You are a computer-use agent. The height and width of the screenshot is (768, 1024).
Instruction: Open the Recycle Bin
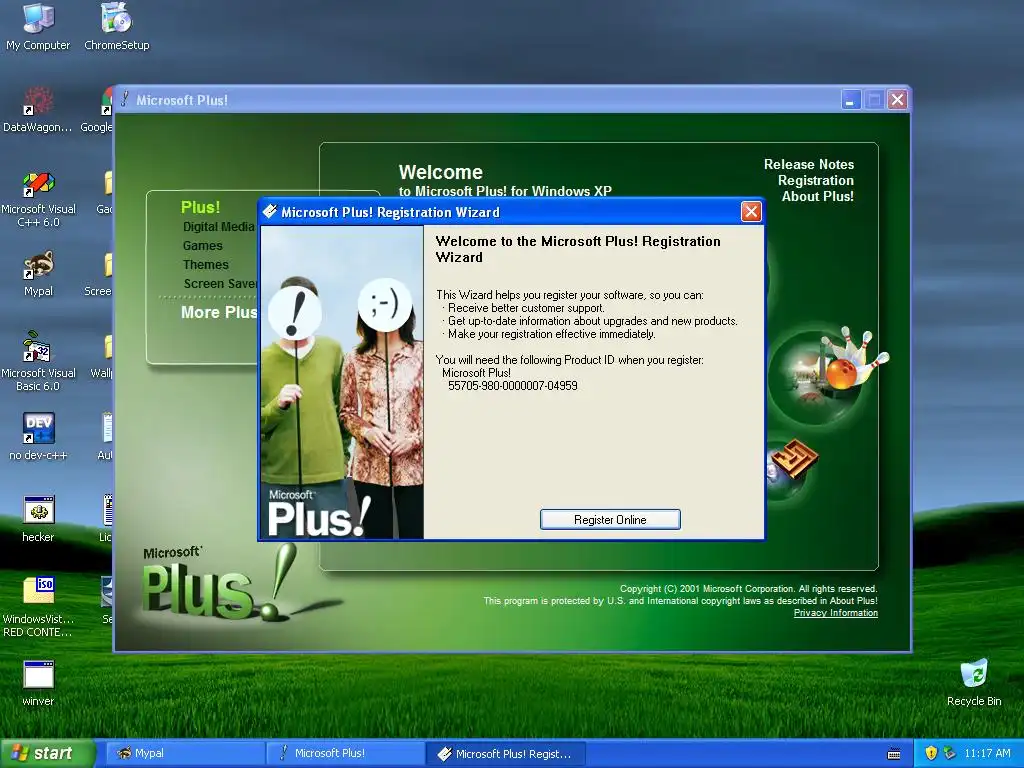click(x=974, y=683)
